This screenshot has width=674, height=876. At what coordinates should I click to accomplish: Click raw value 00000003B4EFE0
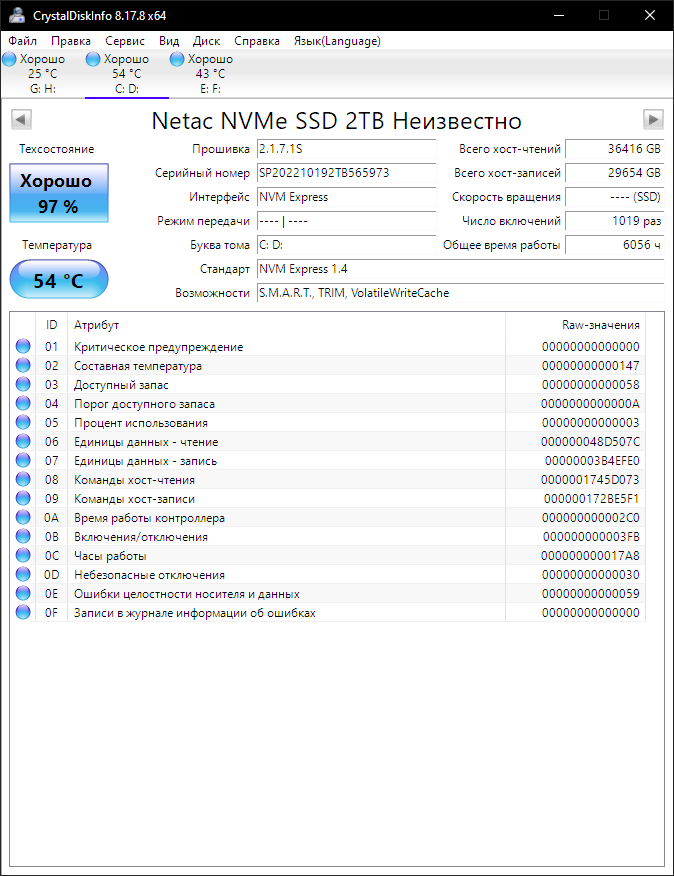(592, 461)
